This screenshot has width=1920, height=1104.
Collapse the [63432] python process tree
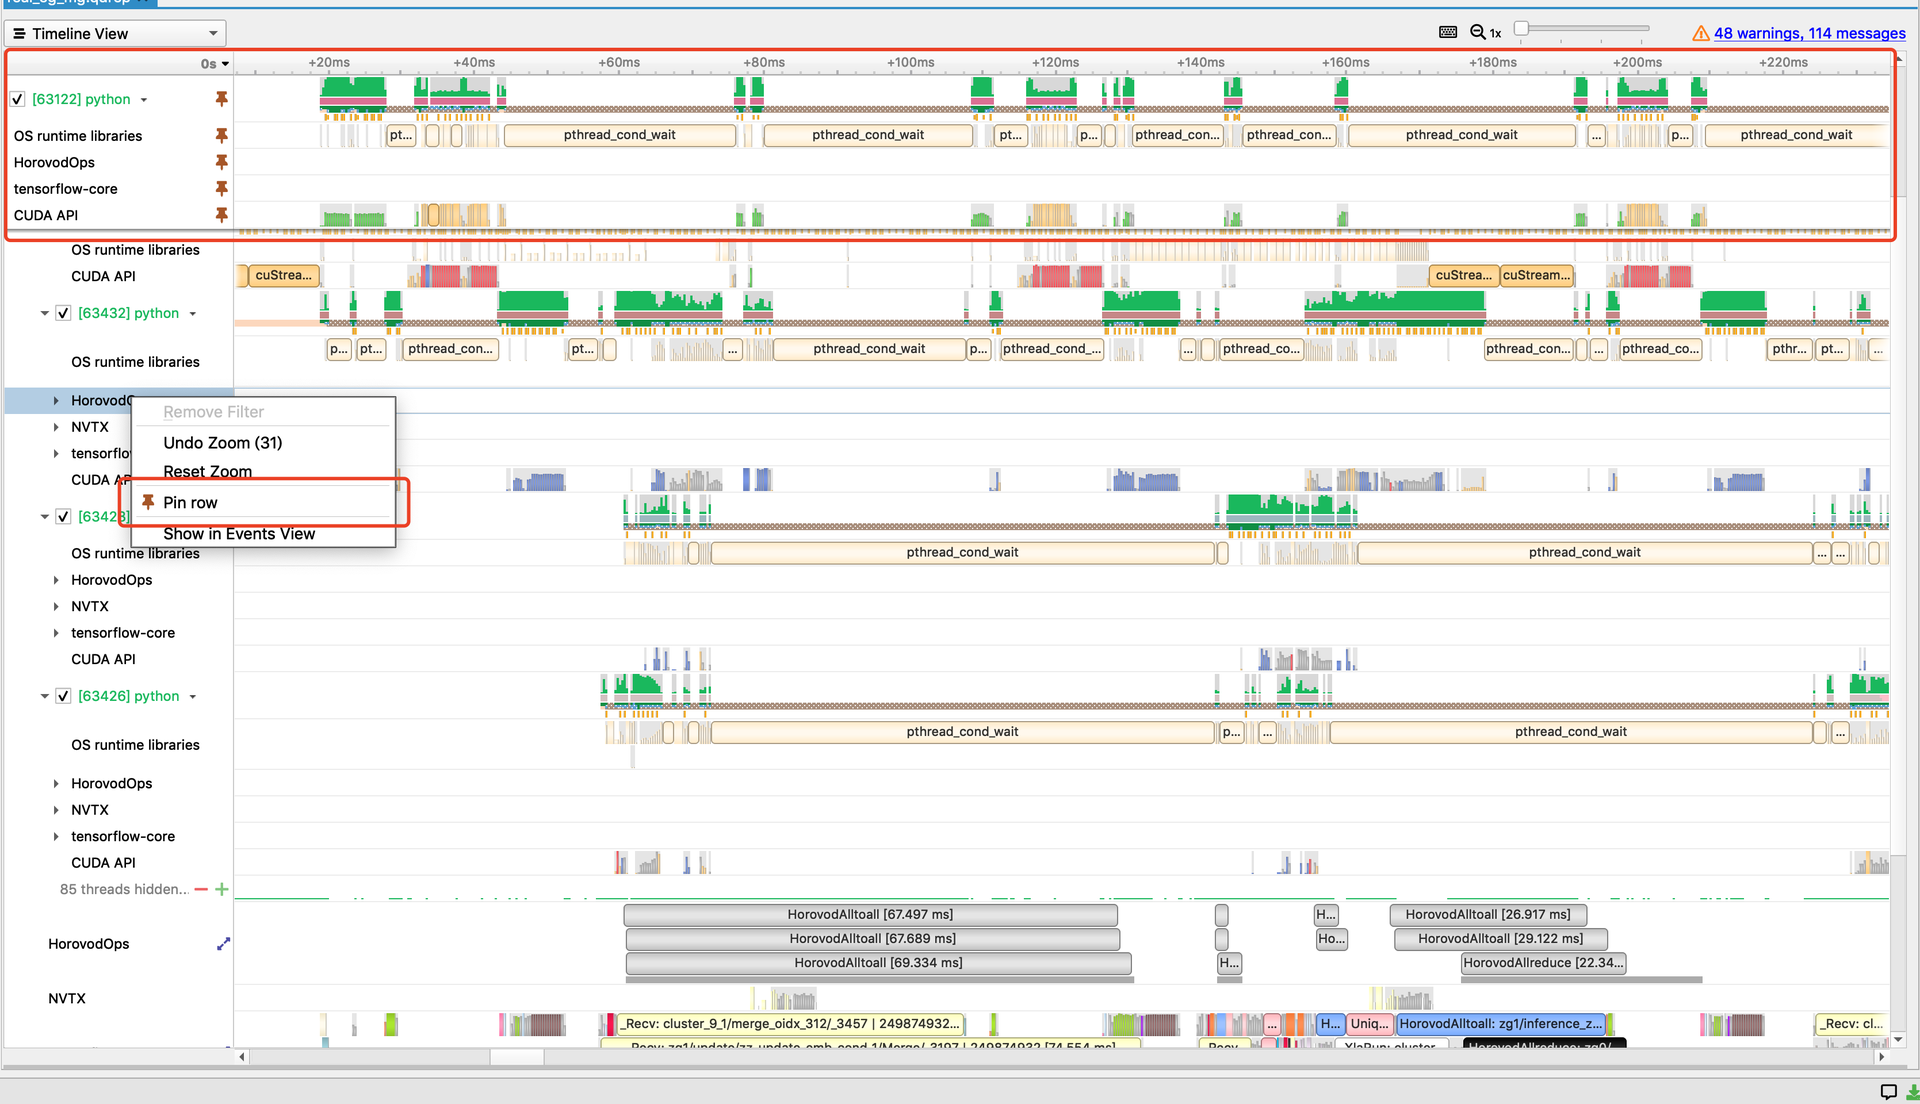[x=44, y=313]
